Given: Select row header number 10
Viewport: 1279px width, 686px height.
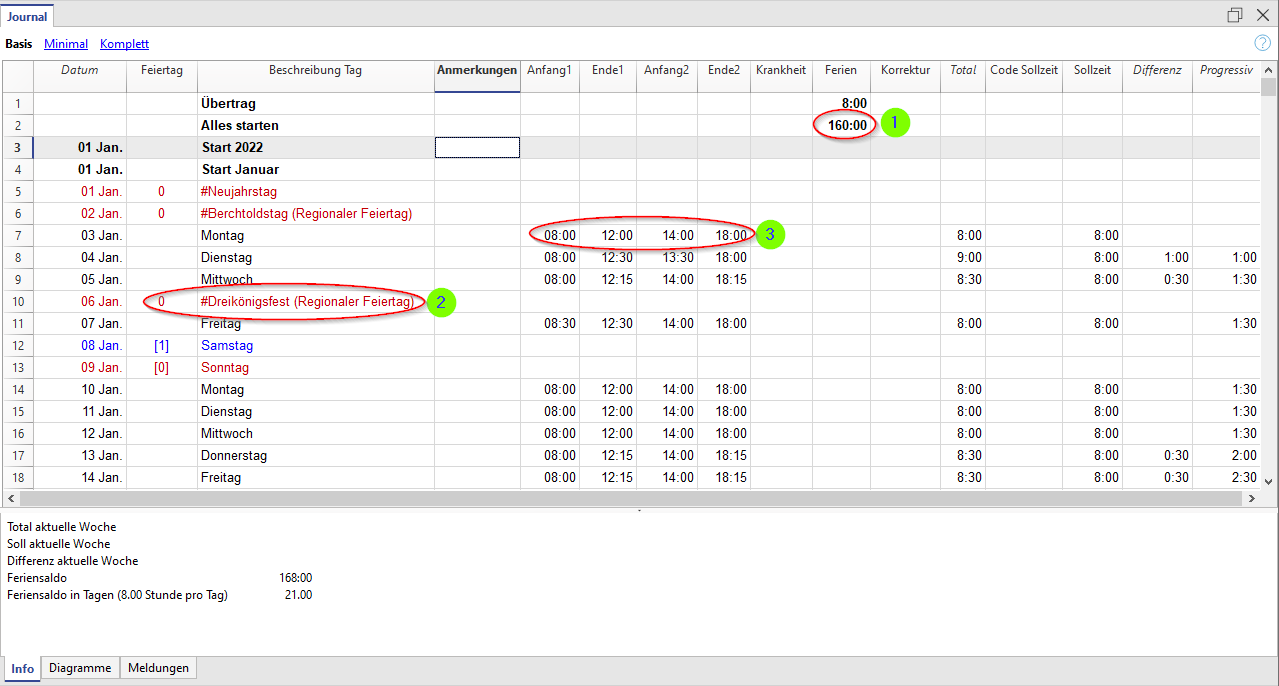Looking at the screenshot, I should tap(18, 302).
